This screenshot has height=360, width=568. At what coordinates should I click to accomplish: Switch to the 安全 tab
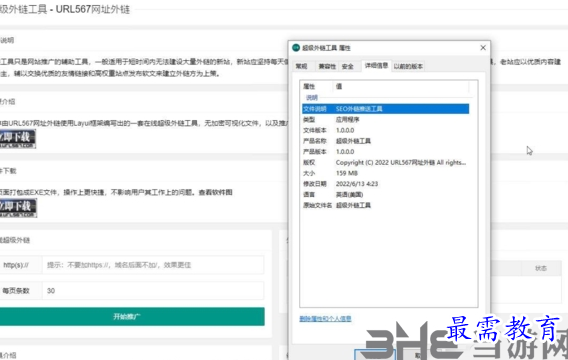pos(347,66)
